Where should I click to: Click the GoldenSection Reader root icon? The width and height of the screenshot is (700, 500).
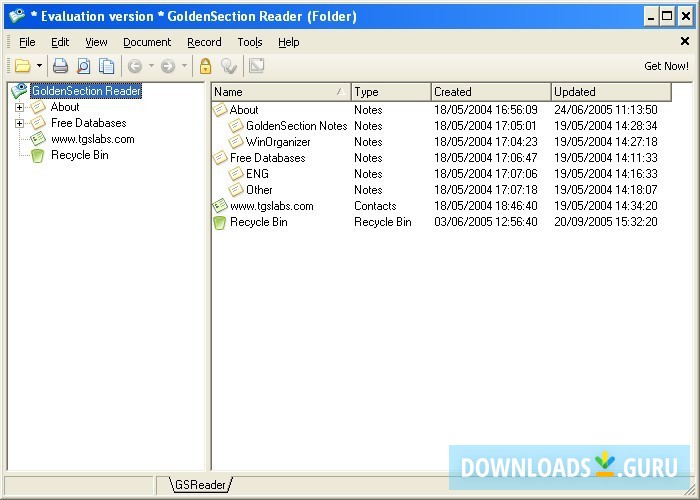click(x=20, y=91)
